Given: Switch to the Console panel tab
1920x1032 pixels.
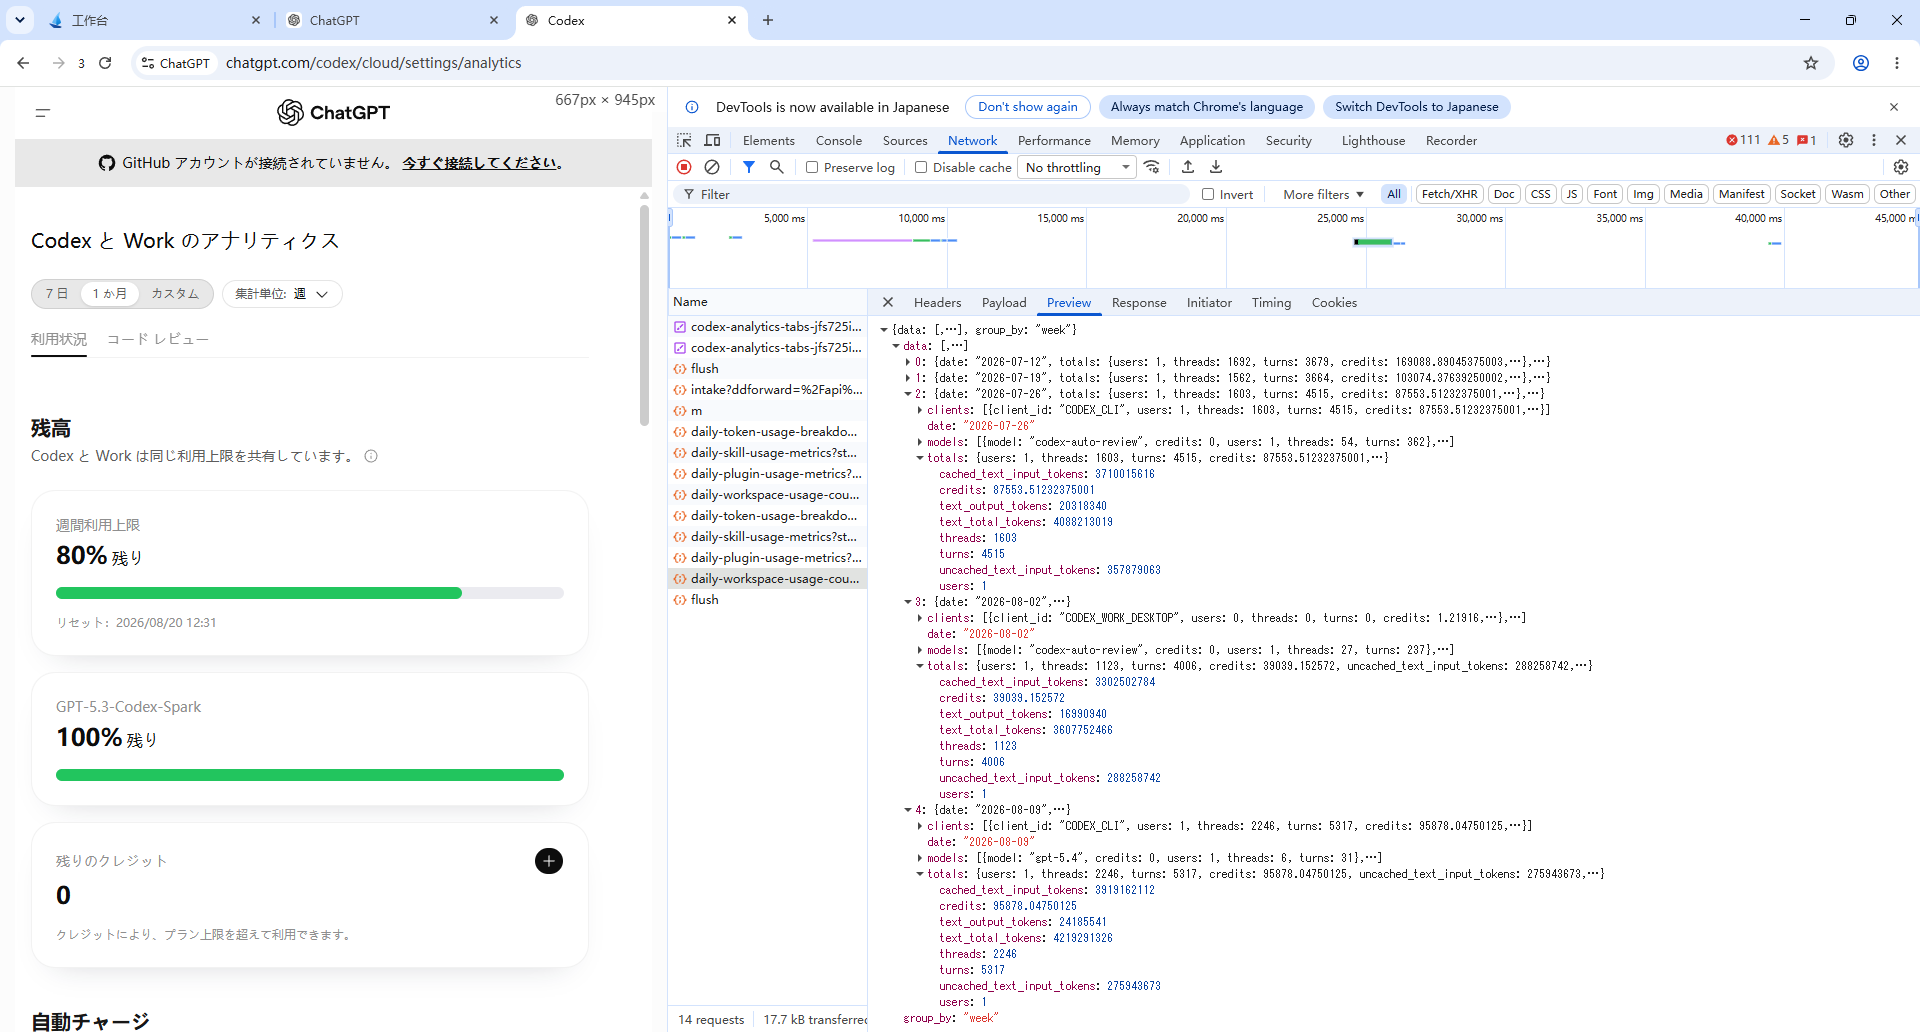Looking at the screenshot, I should coord(839,141).
